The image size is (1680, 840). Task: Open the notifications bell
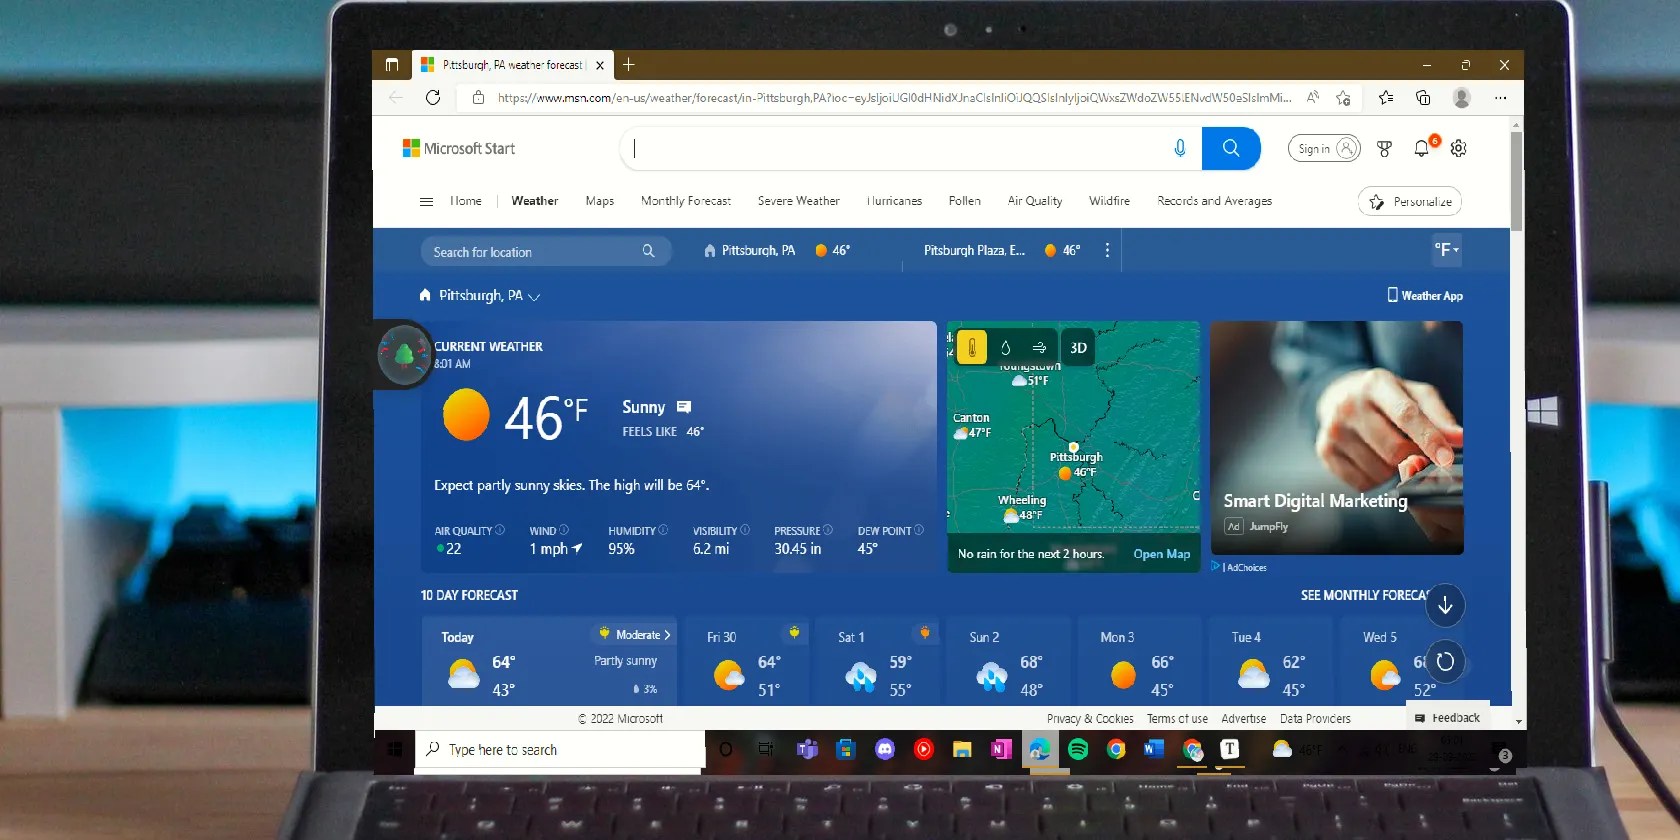(x=1422, y=148)
